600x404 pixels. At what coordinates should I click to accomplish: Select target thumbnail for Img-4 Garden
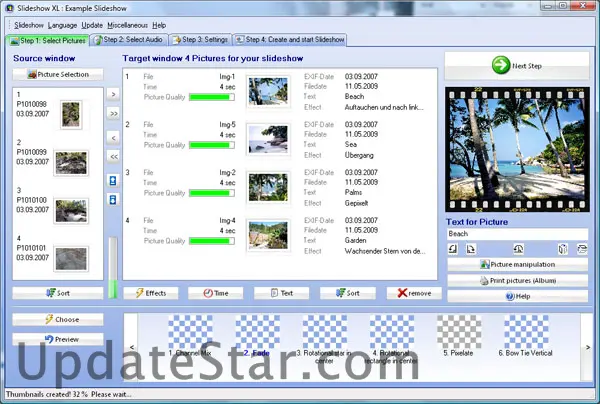tap(268, 235)
